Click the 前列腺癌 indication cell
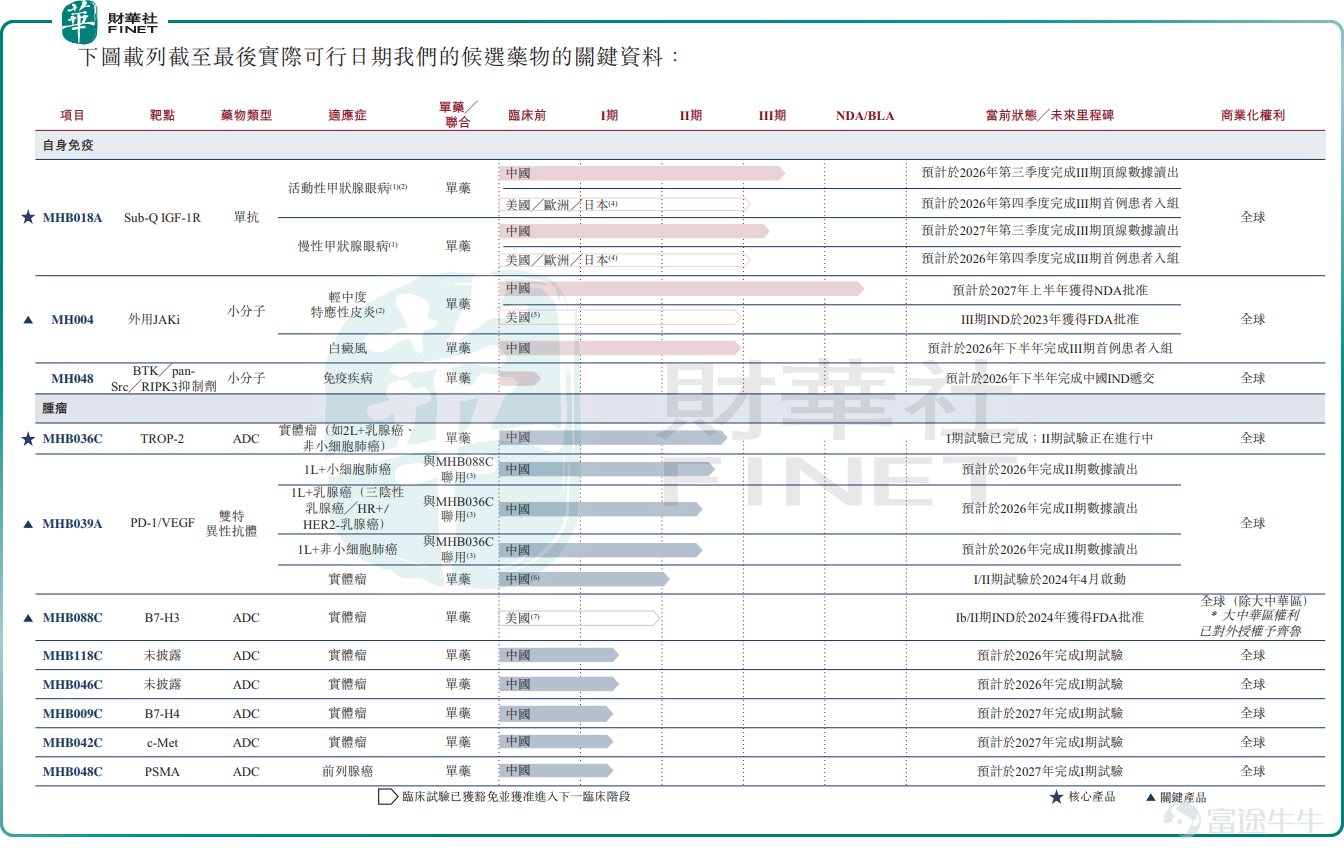This screenshot has height=857, width=1344. point(348,772)
